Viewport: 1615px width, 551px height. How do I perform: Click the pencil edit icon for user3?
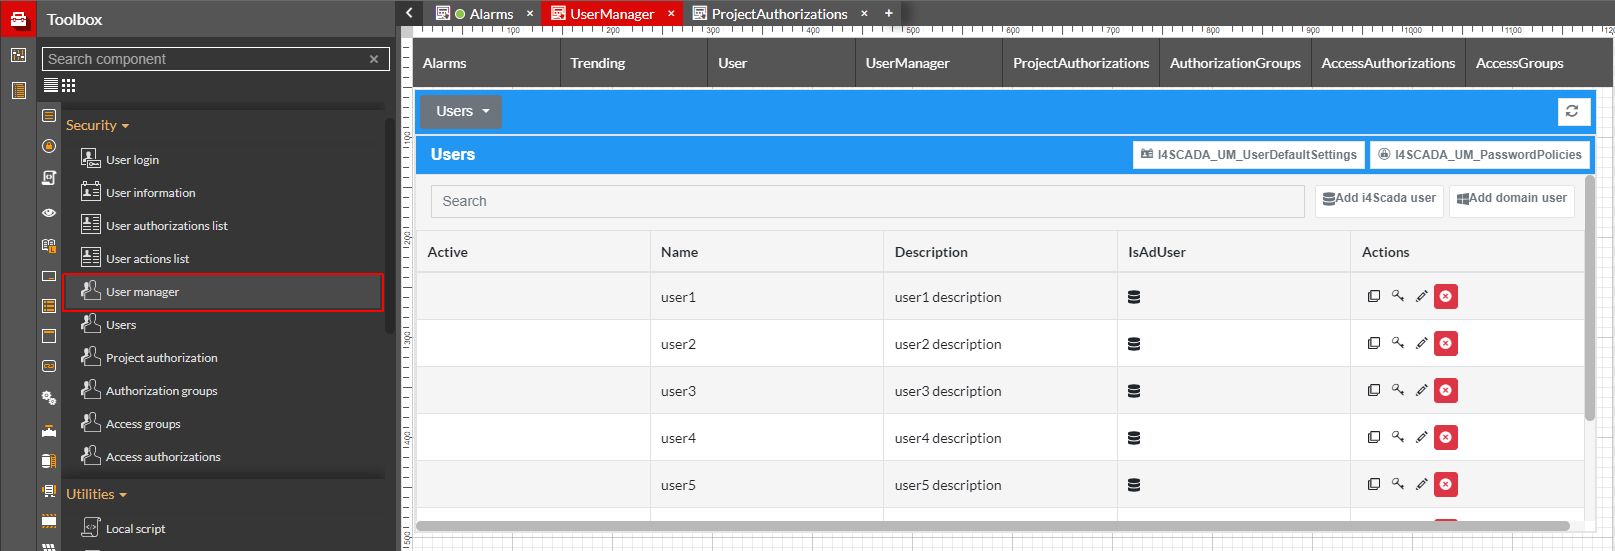click(1421, 390)
